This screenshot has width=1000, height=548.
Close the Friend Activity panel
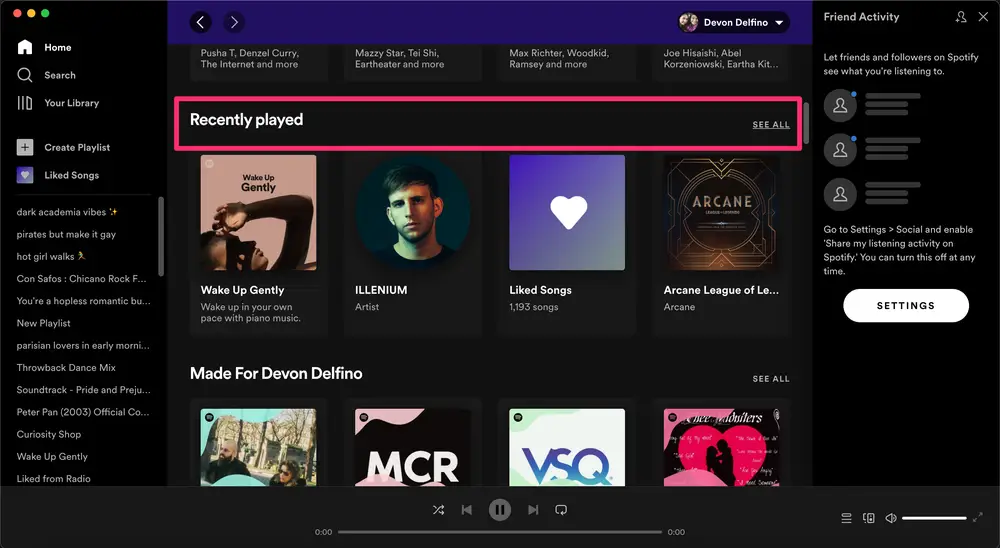983,17
